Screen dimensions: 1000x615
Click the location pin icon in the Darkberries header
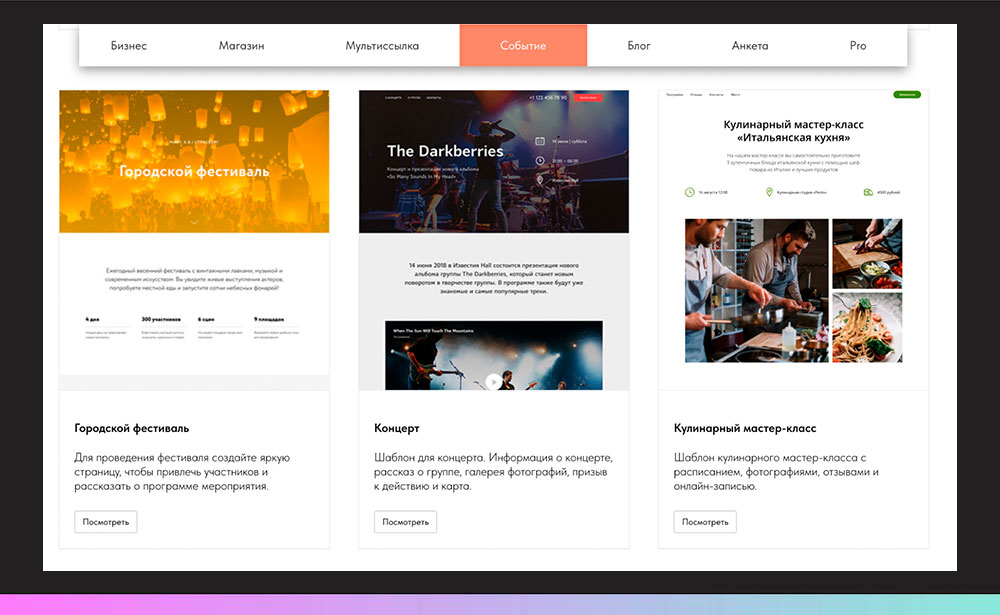click(540, 180)
